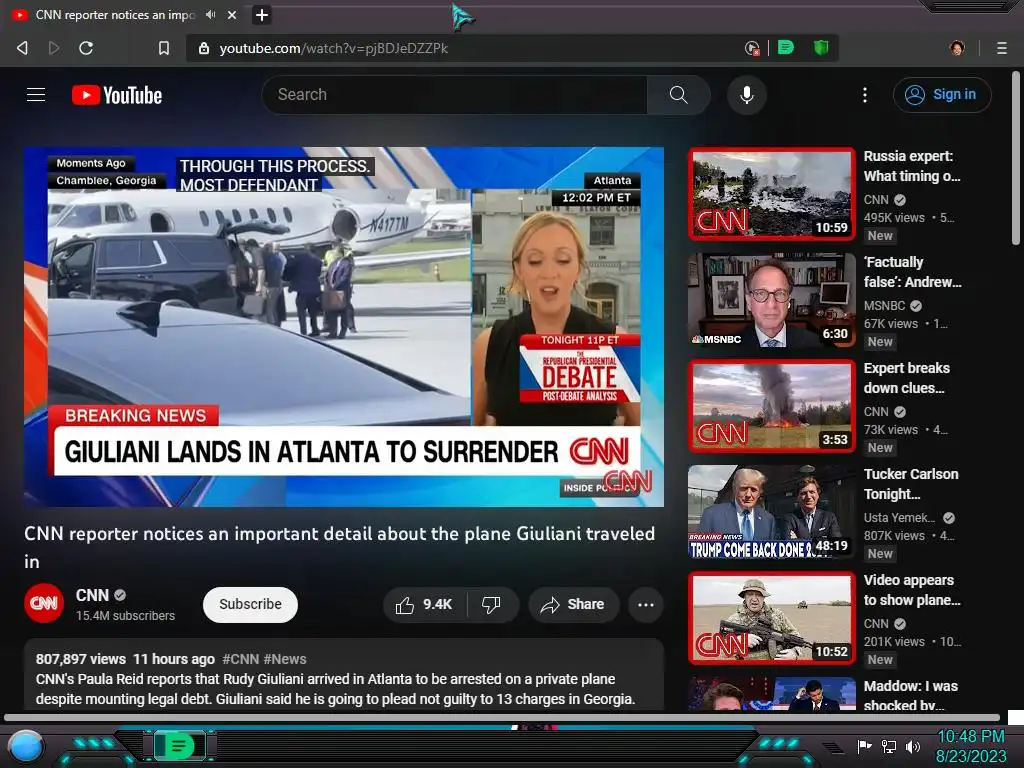
Task: Open the Russia expert video thumbnail
Action: coord(771,194)
